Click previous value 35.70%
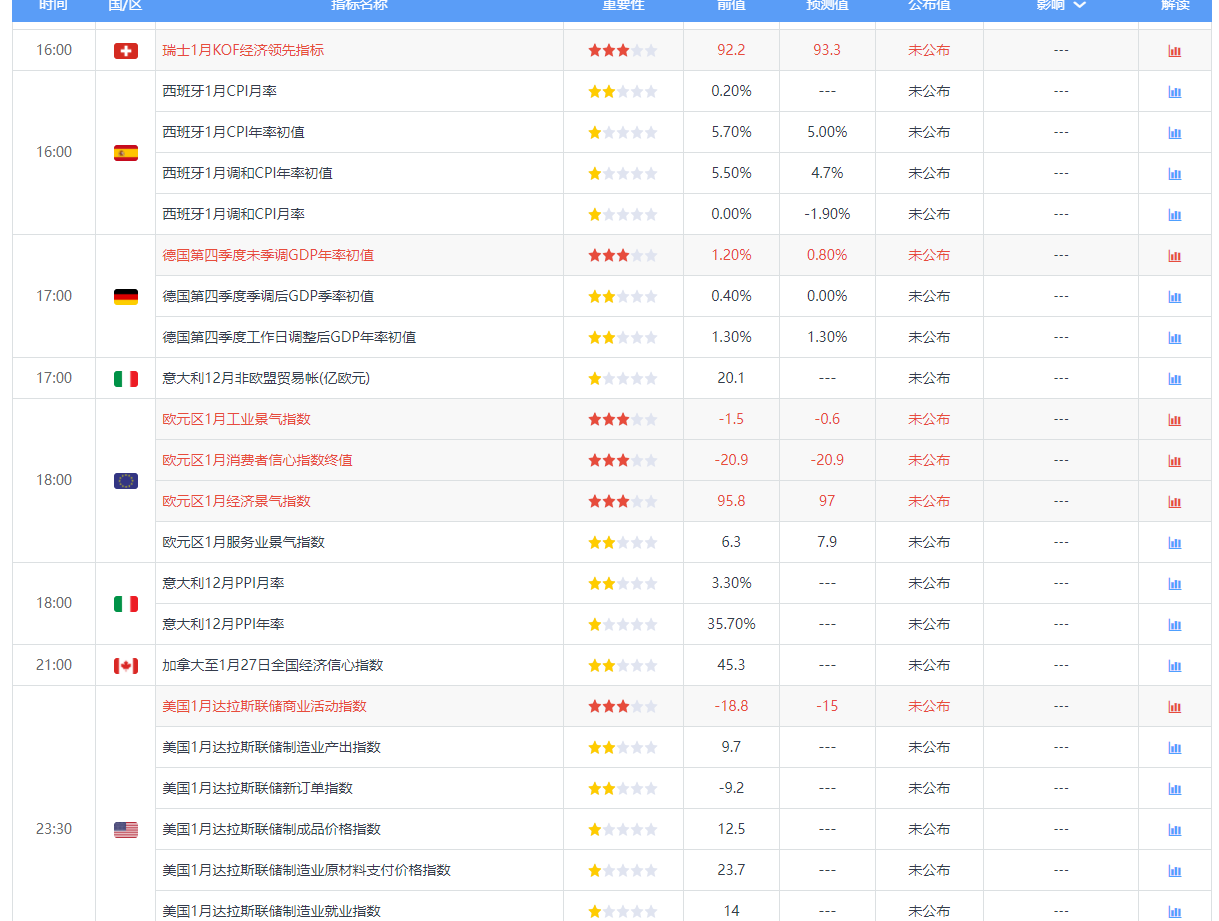Image resolution: width=1219 pixels, height=921 pixels. [731, 624]
